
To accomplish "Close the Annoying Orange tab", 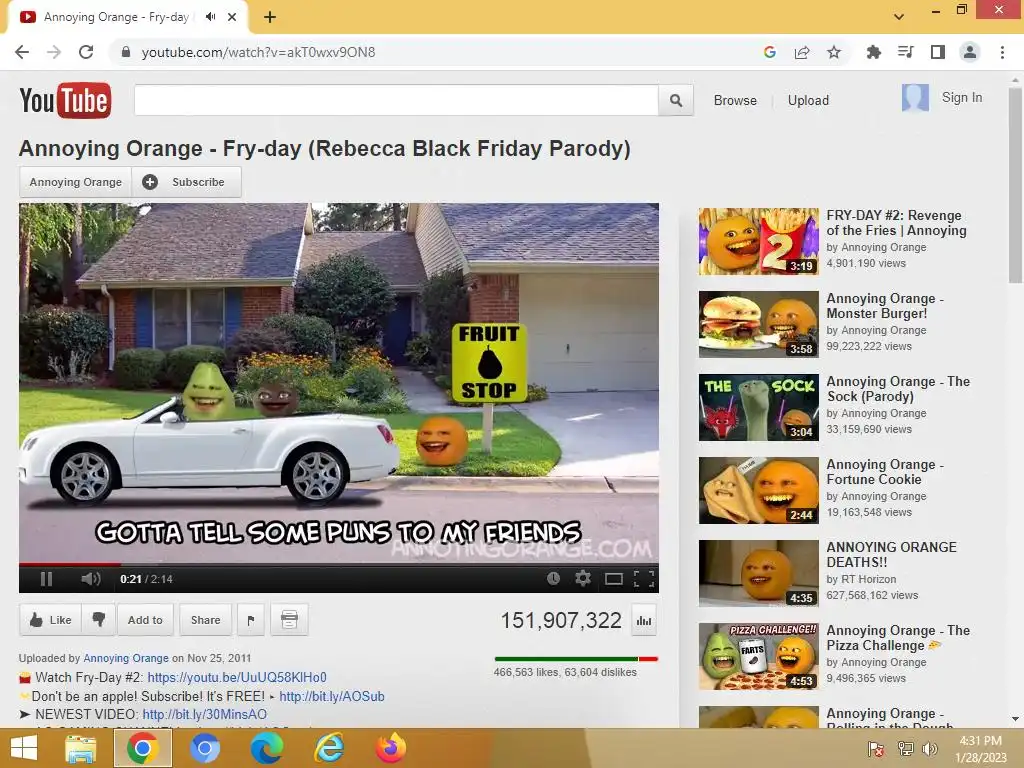I will (232, 17).
